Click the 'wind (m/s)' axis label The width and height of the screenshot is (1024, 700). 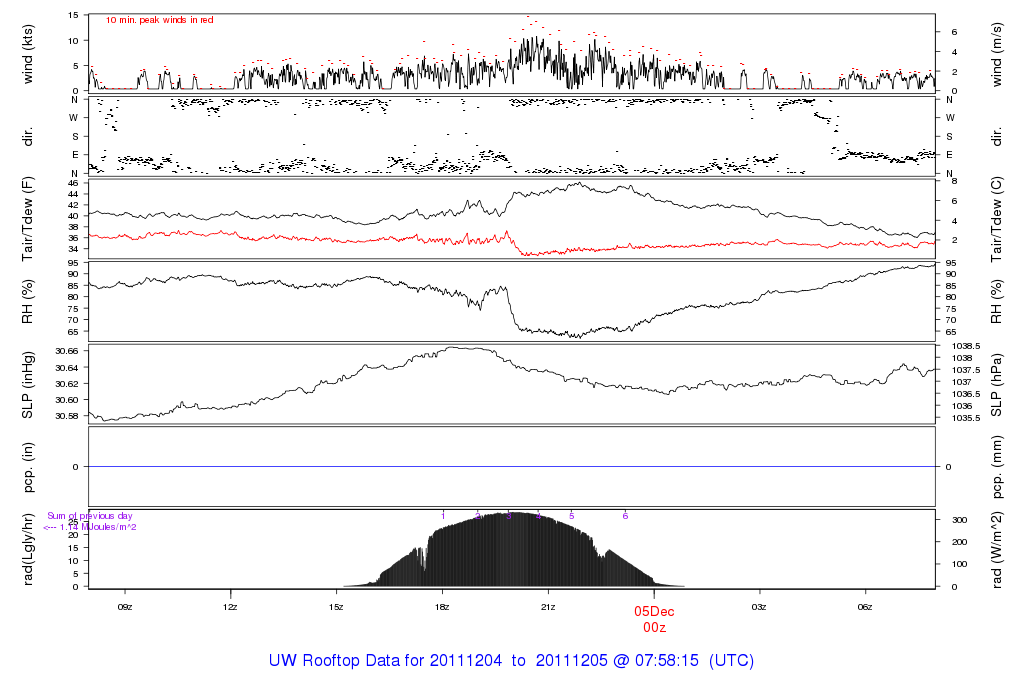tap(997, 52)
